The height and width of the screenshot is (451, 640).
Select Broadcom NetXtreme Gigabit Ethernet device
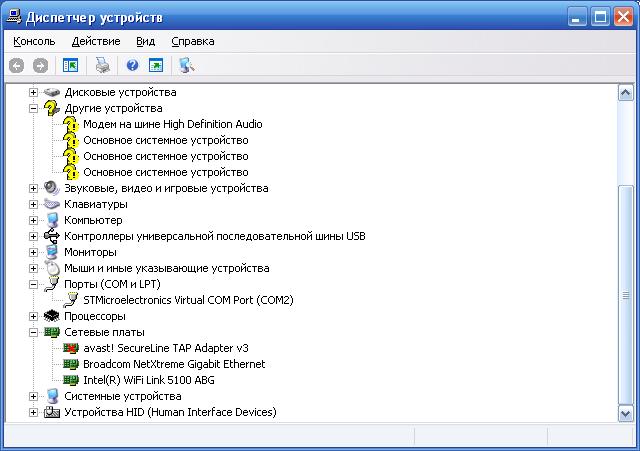coord(174,364)
